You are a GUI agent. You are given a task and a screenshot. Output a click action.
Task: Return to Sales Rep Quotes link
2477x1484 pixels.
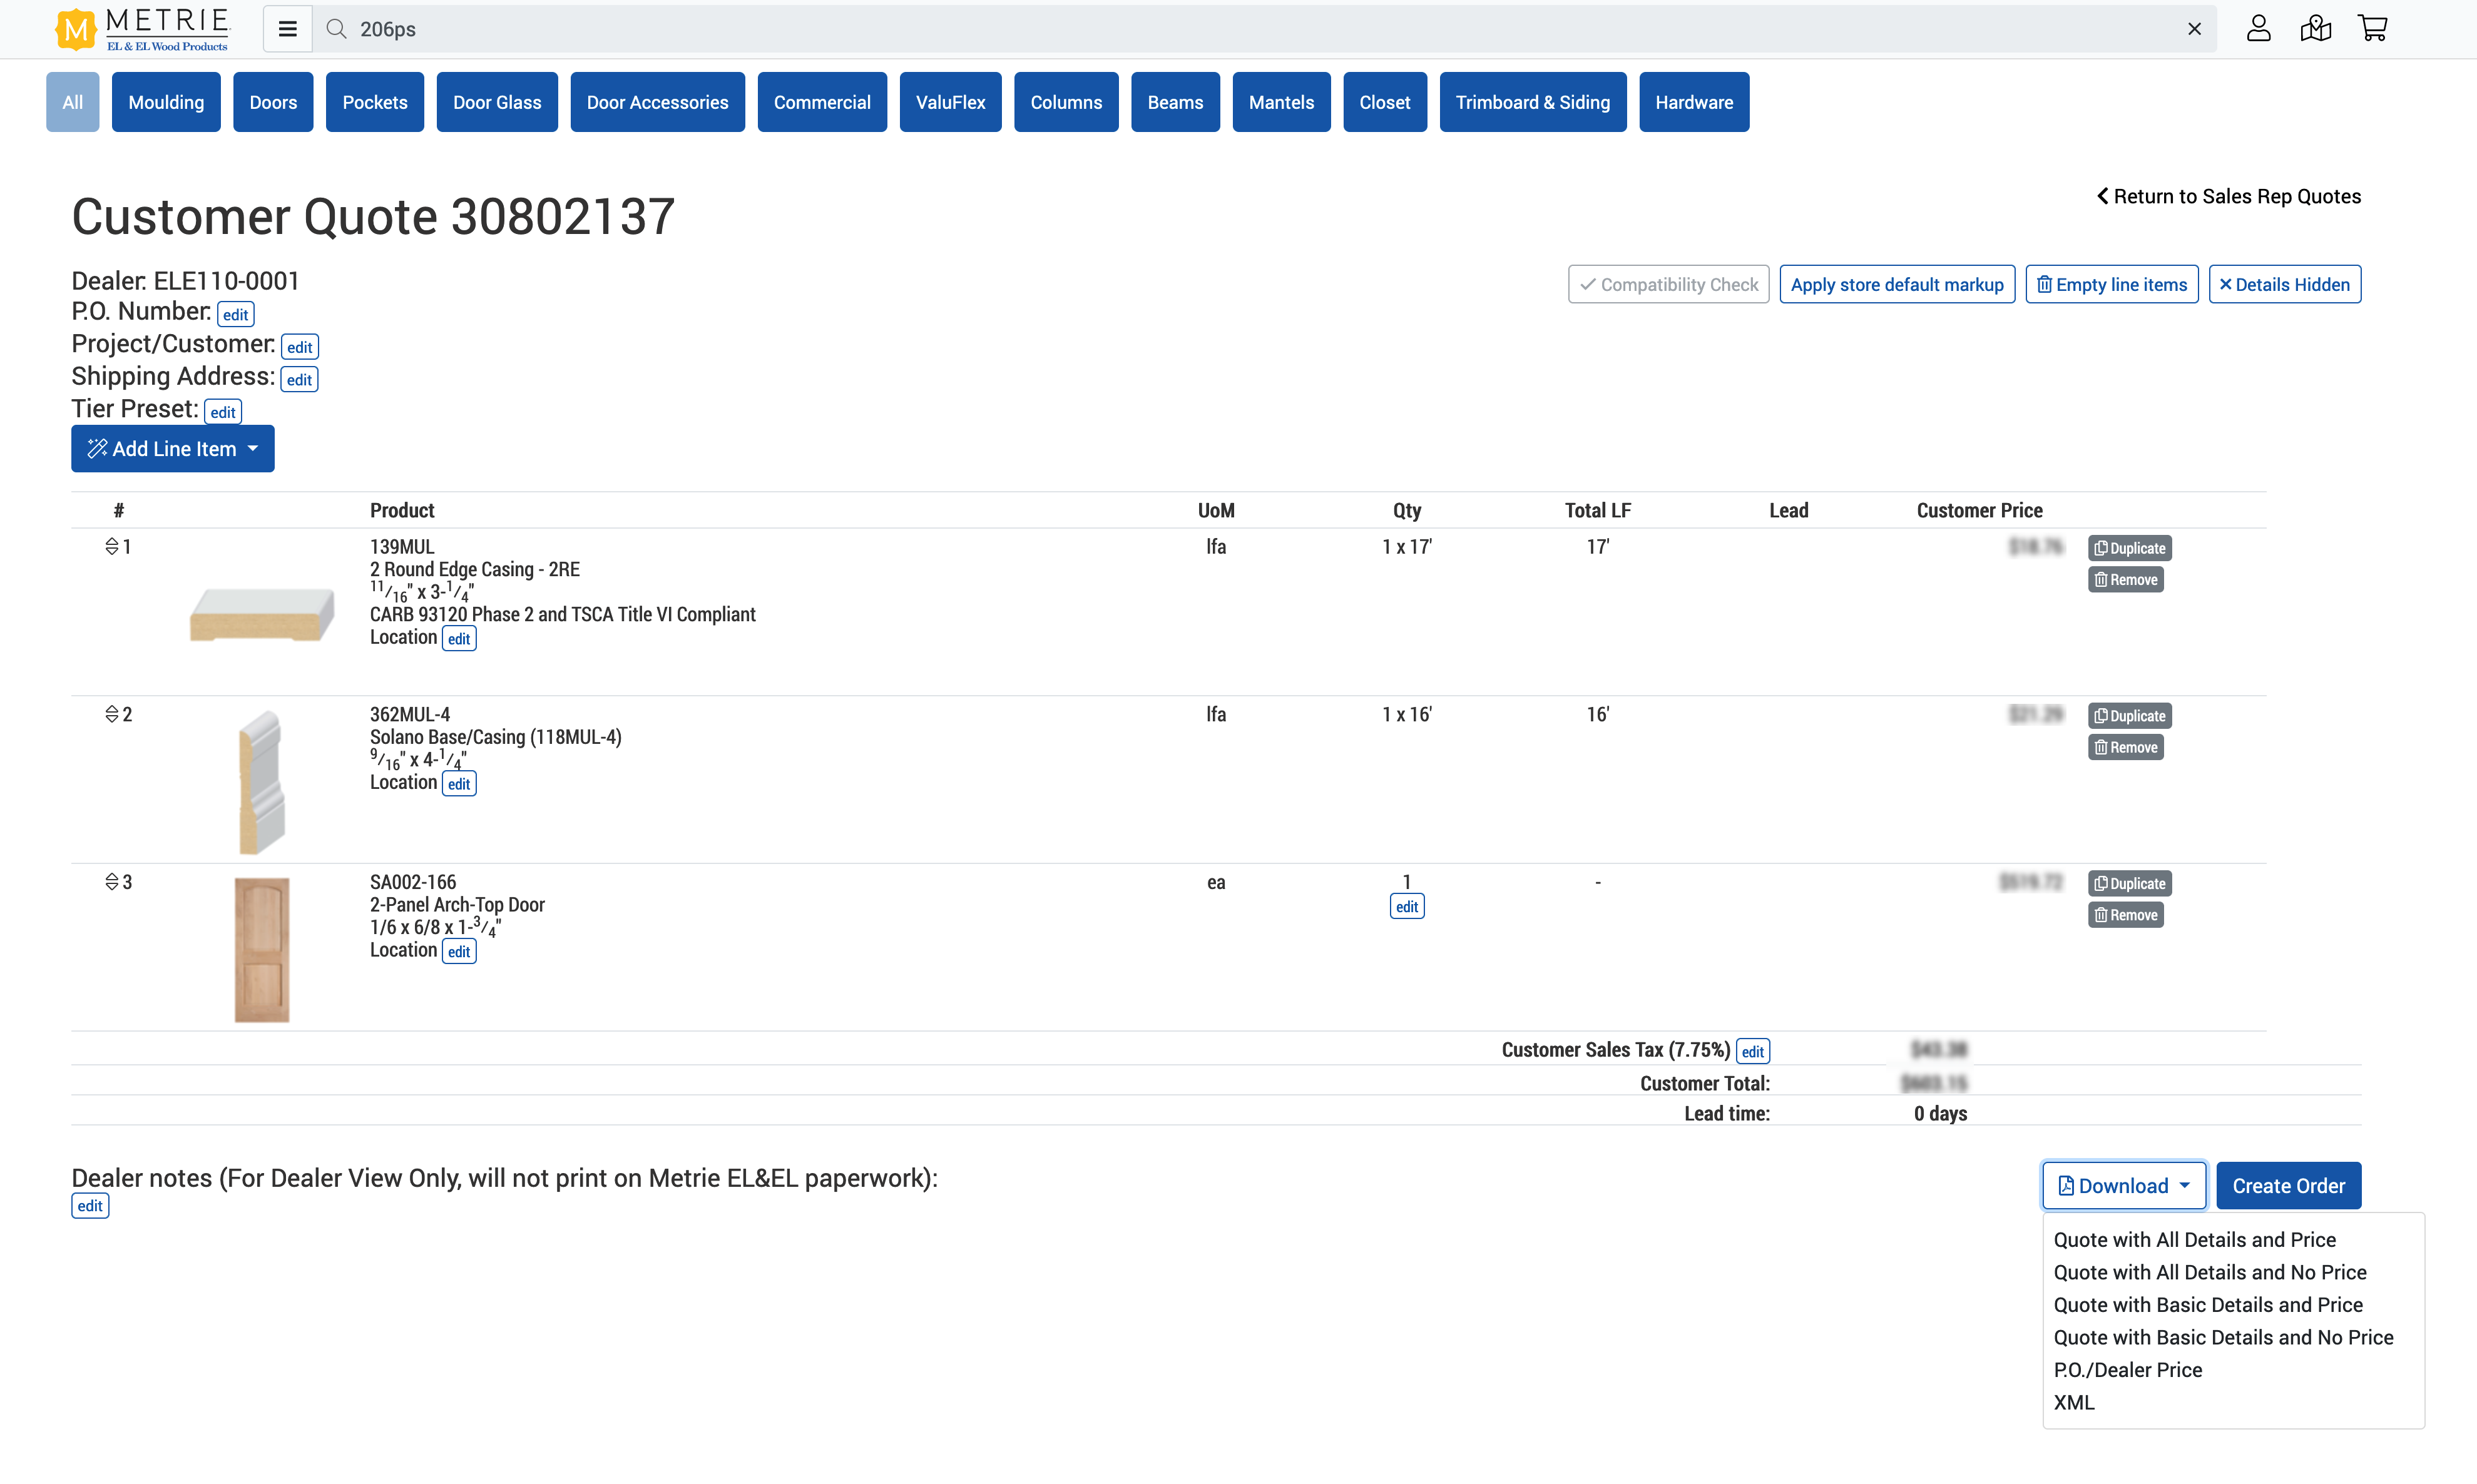(2228, 197)
